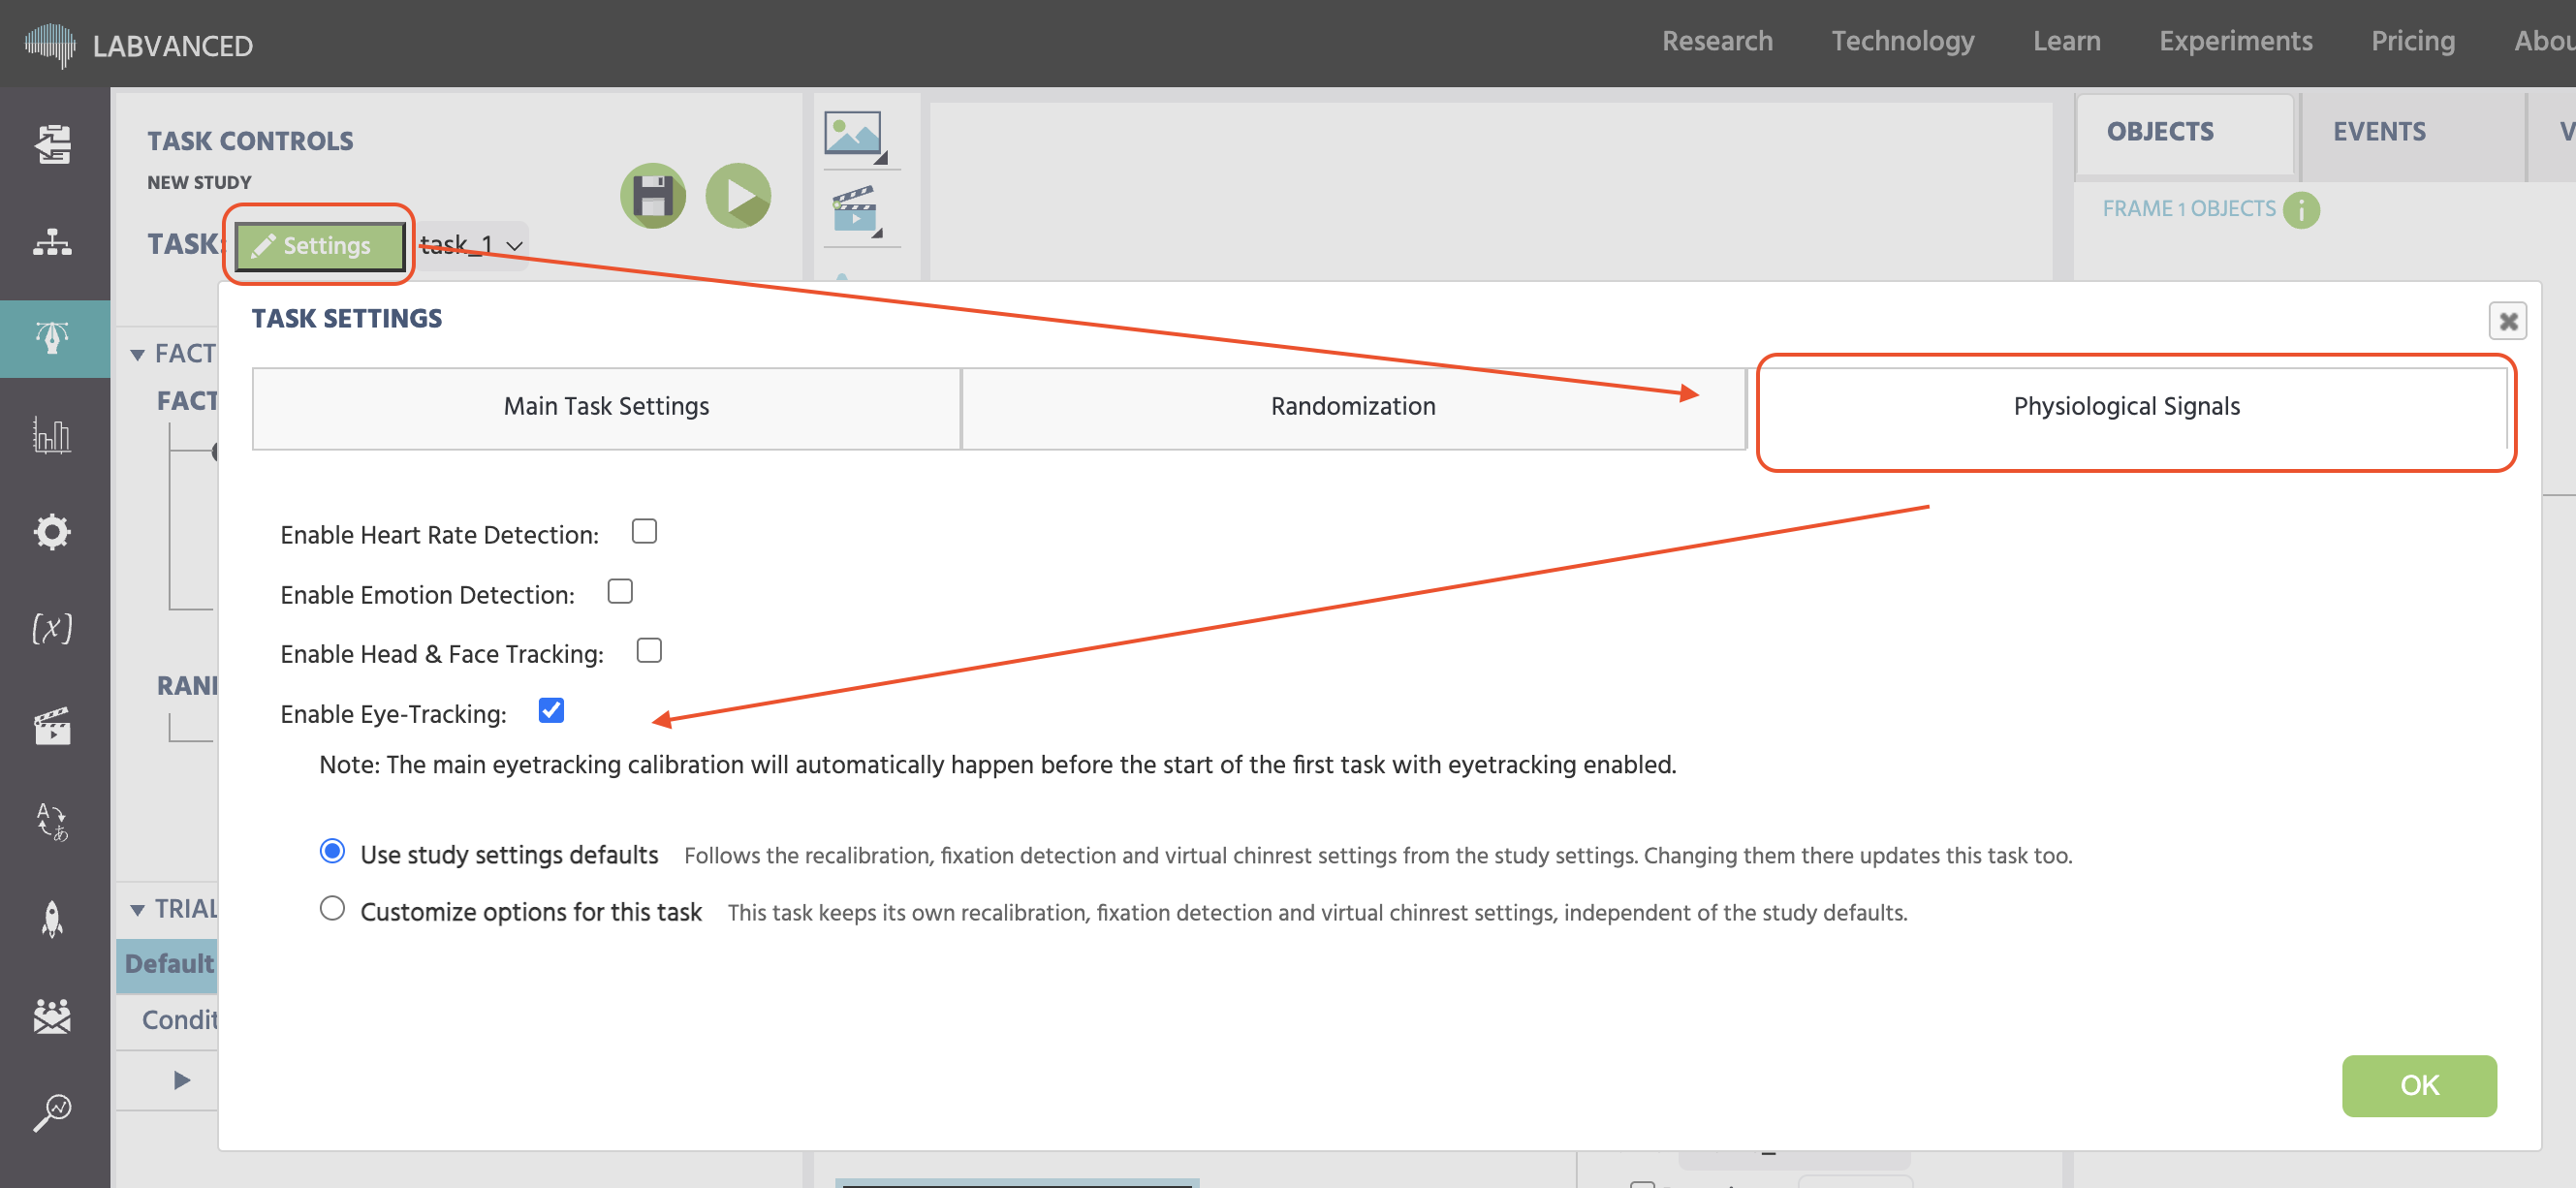This screenshot has height=1188, width=2576.
Task: Uncheck Enable Eye-Tracking checkbox
Action: coord(551,710)
